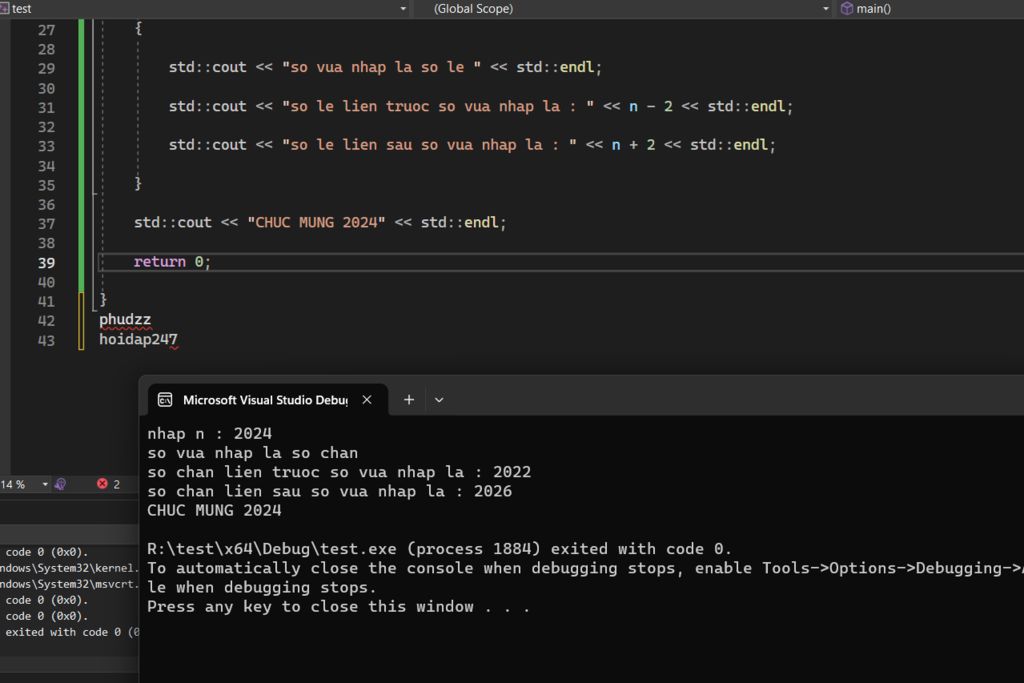Close the Microsoft Visual Studio Debug console tab
This screenshot has height=683, width=1024.
(x=367, y=400)
